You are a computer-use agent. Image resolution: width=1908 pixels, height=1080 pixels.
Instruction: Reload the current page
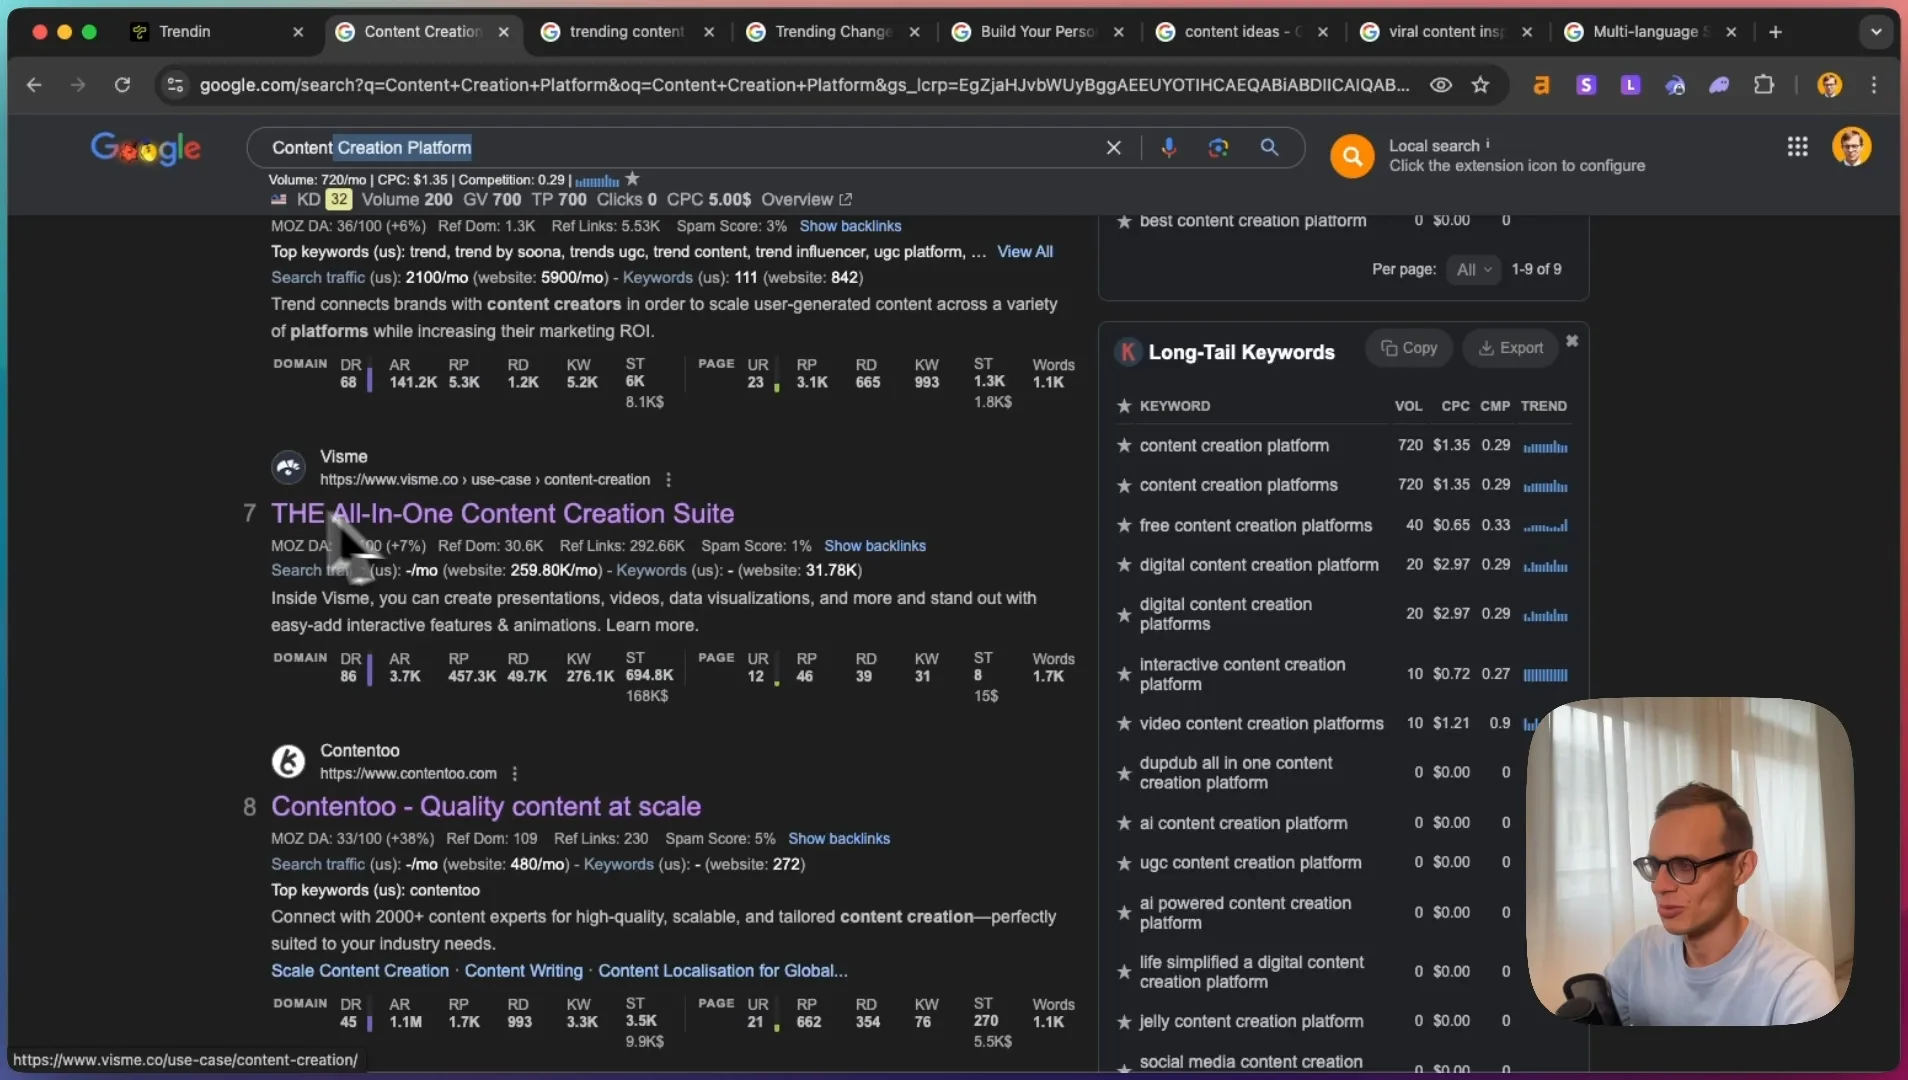click(122, 85)
